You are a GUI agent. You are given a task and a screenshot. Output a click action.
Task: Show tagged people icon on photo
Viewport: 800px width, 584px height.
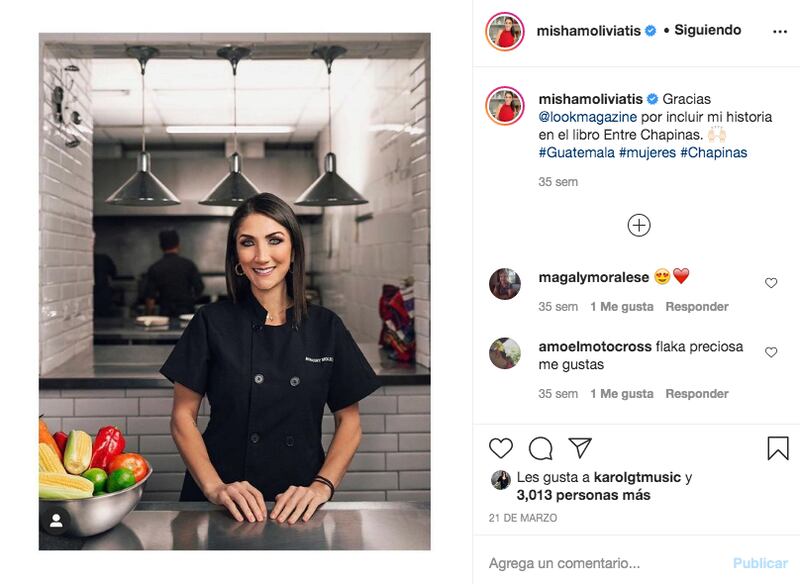(x=56, y=521)
